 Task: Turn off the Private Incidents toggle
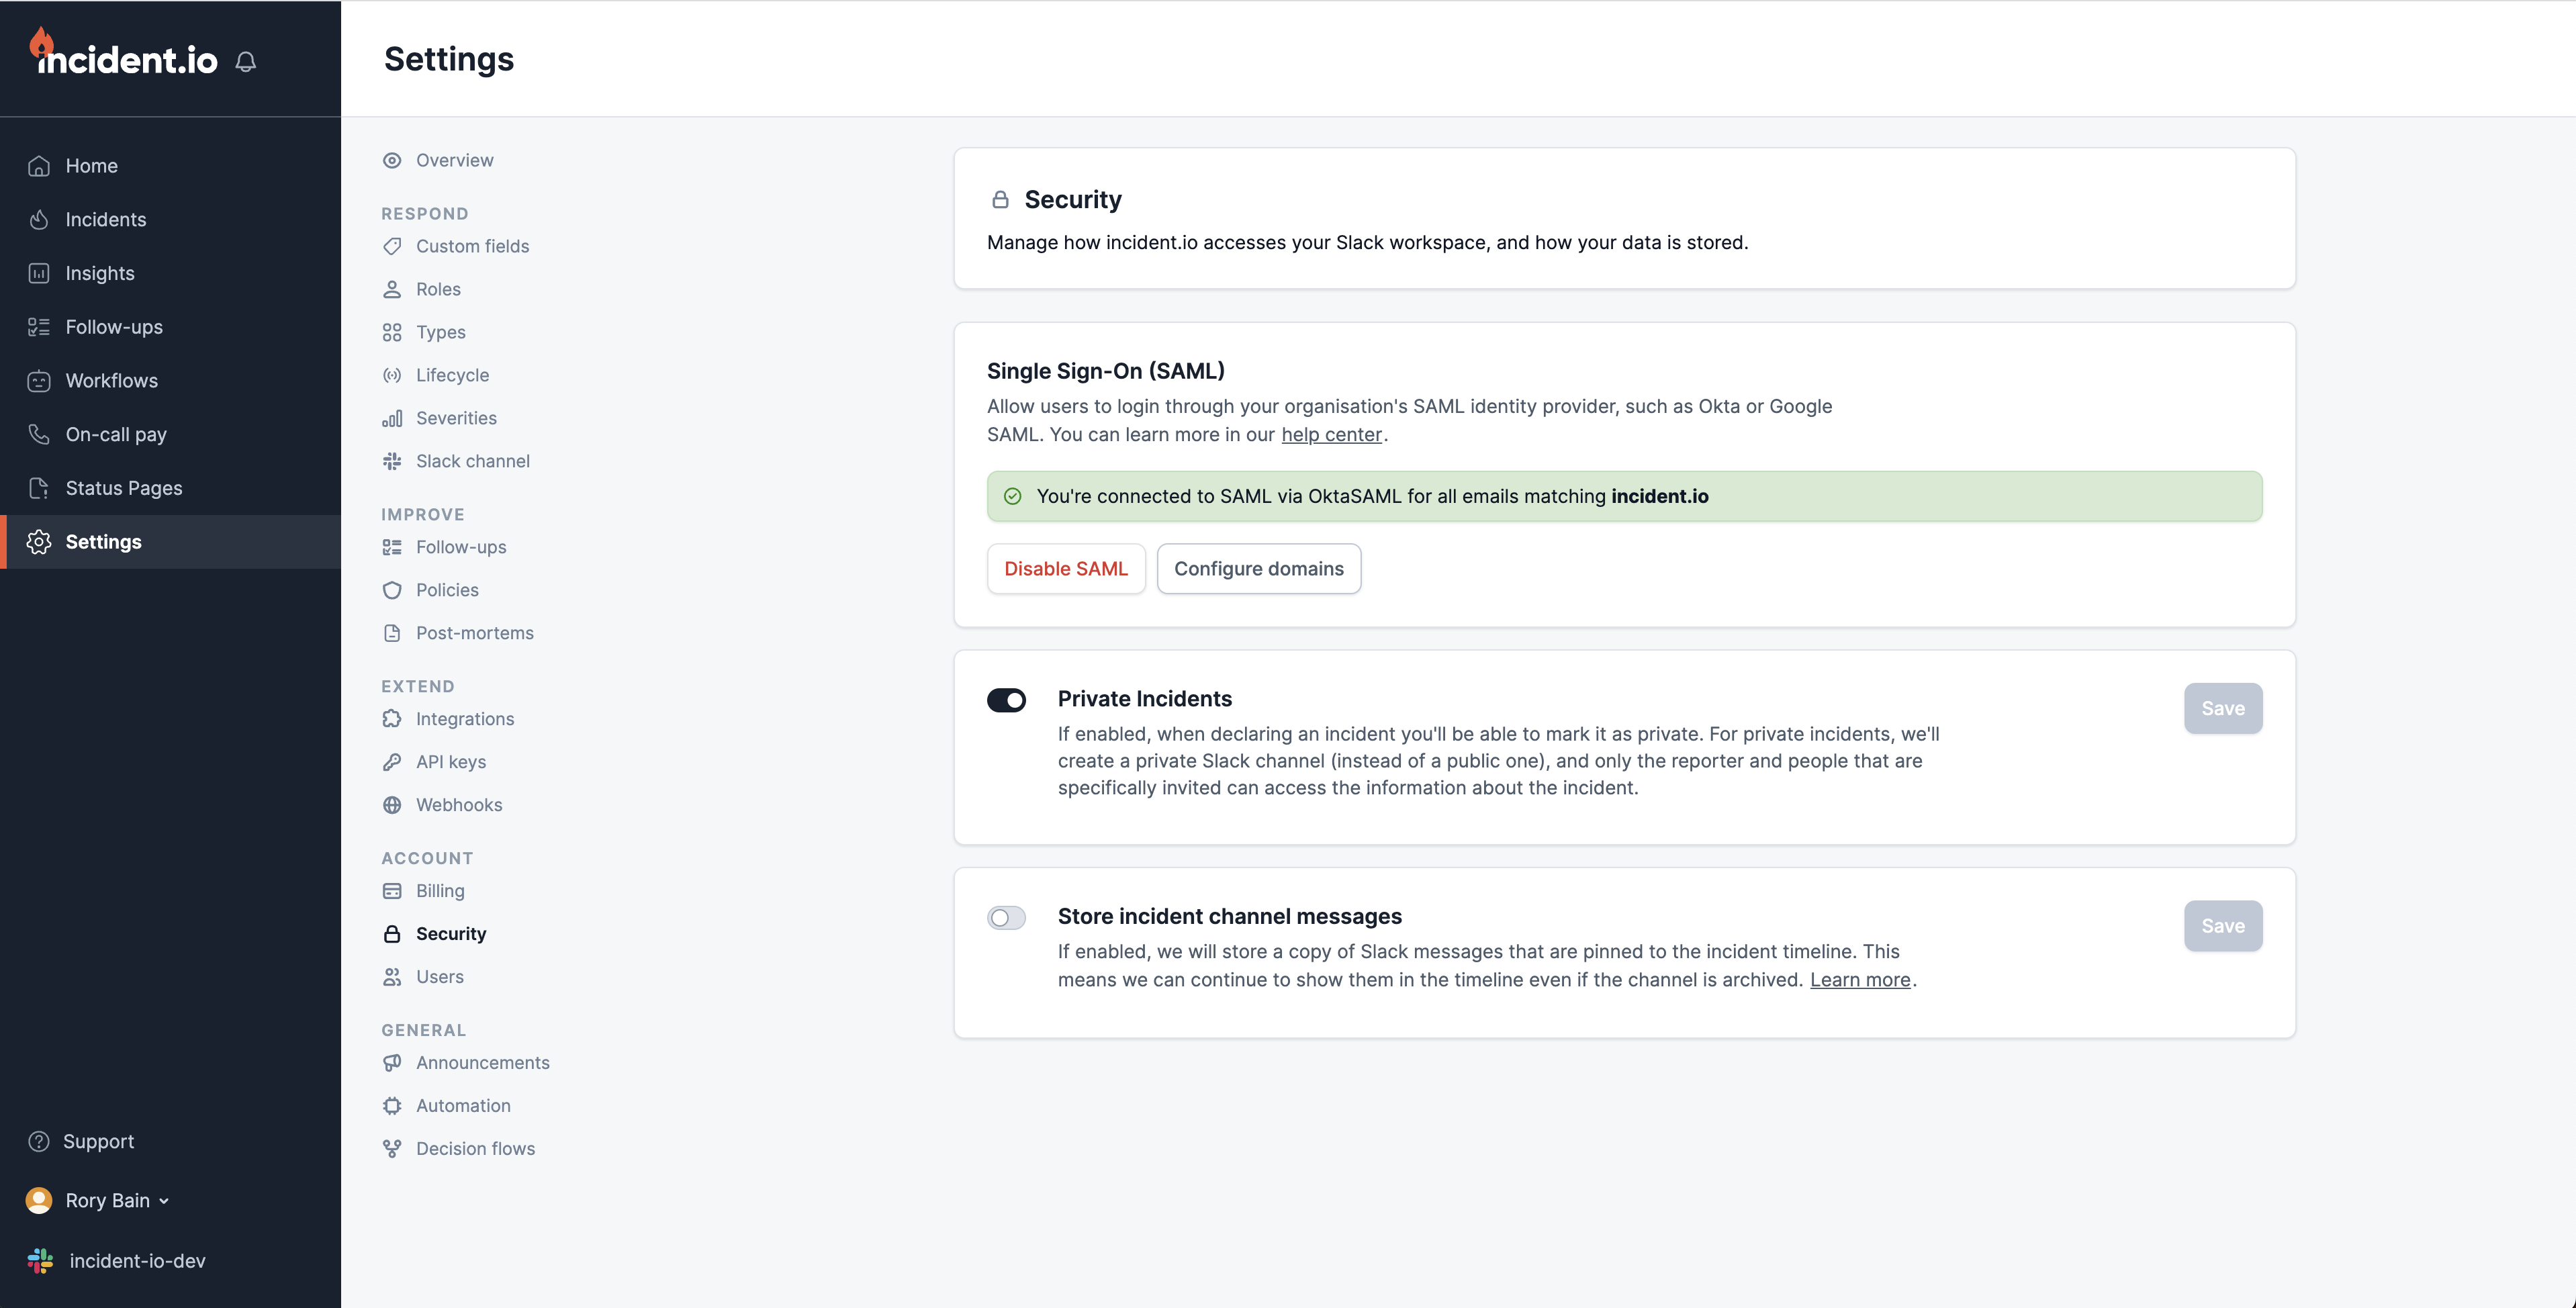[x=1006, y=700]
